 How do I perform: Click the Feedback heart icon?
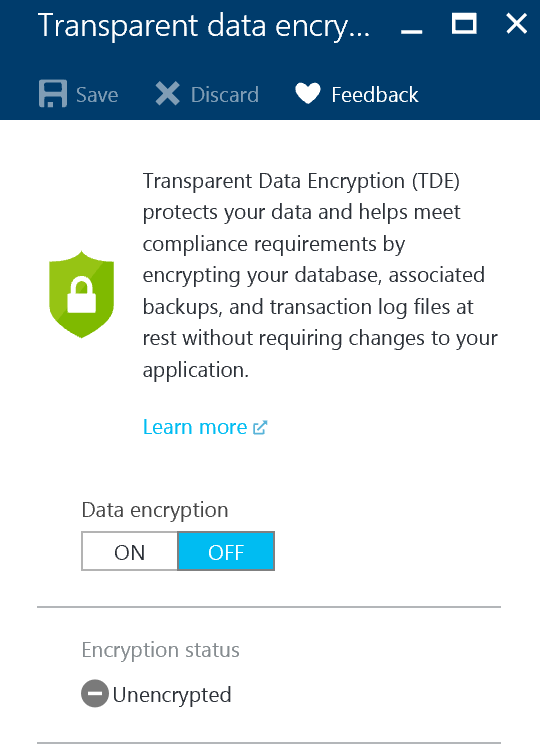click(308, 93)
